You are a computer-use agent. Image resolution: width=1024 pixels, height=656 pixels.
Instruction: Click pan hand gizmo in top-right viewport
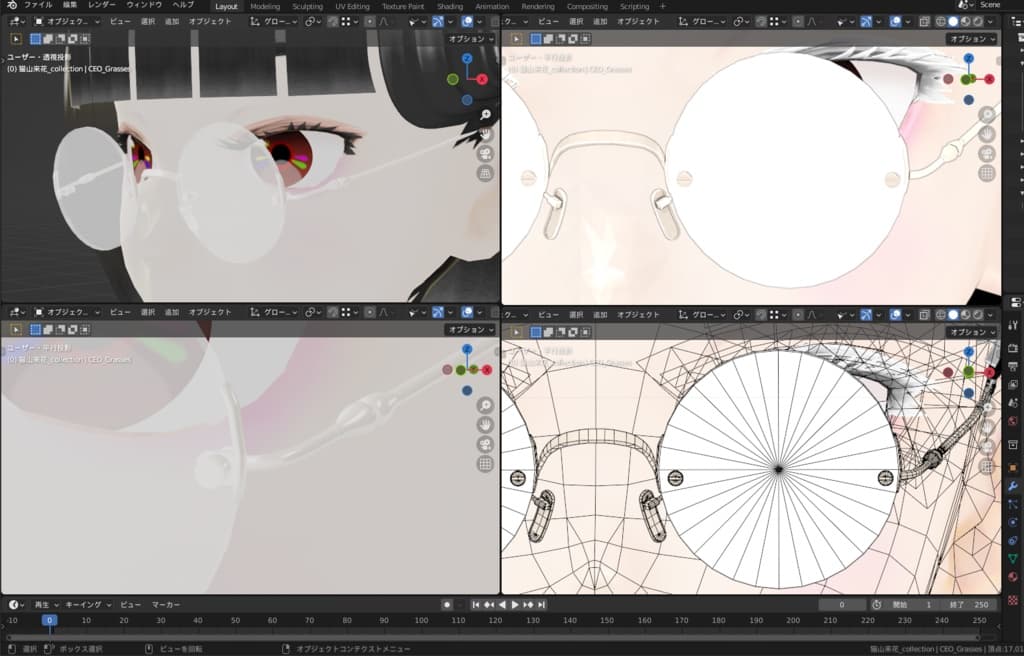tap(987, 134)
